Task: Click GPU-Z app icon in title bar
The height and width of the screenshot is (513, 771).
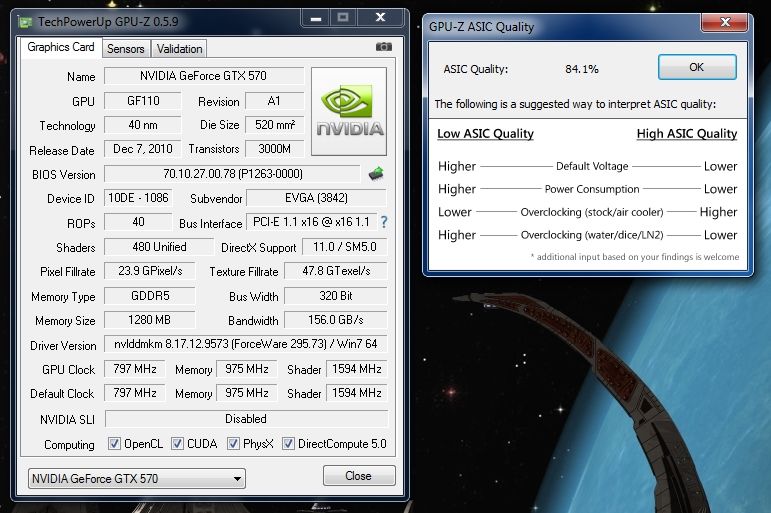Action: click(x=25, y=22)
